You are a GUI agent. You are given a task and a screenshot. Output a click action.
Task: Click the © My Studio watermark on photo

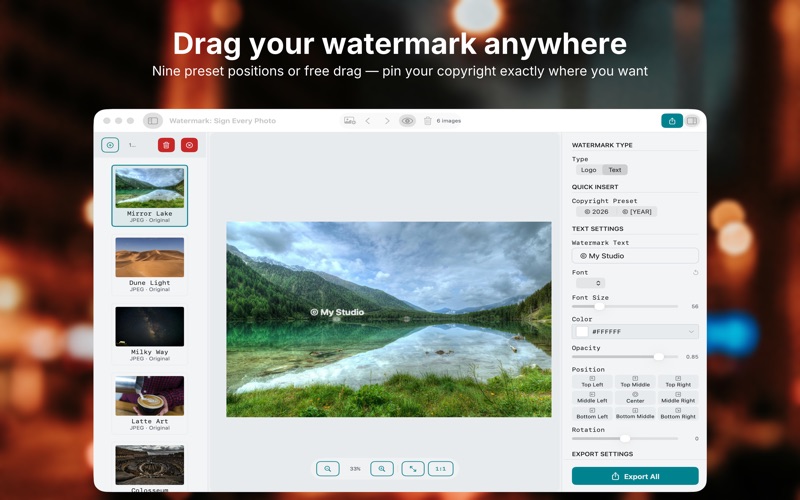coord(337,312)
